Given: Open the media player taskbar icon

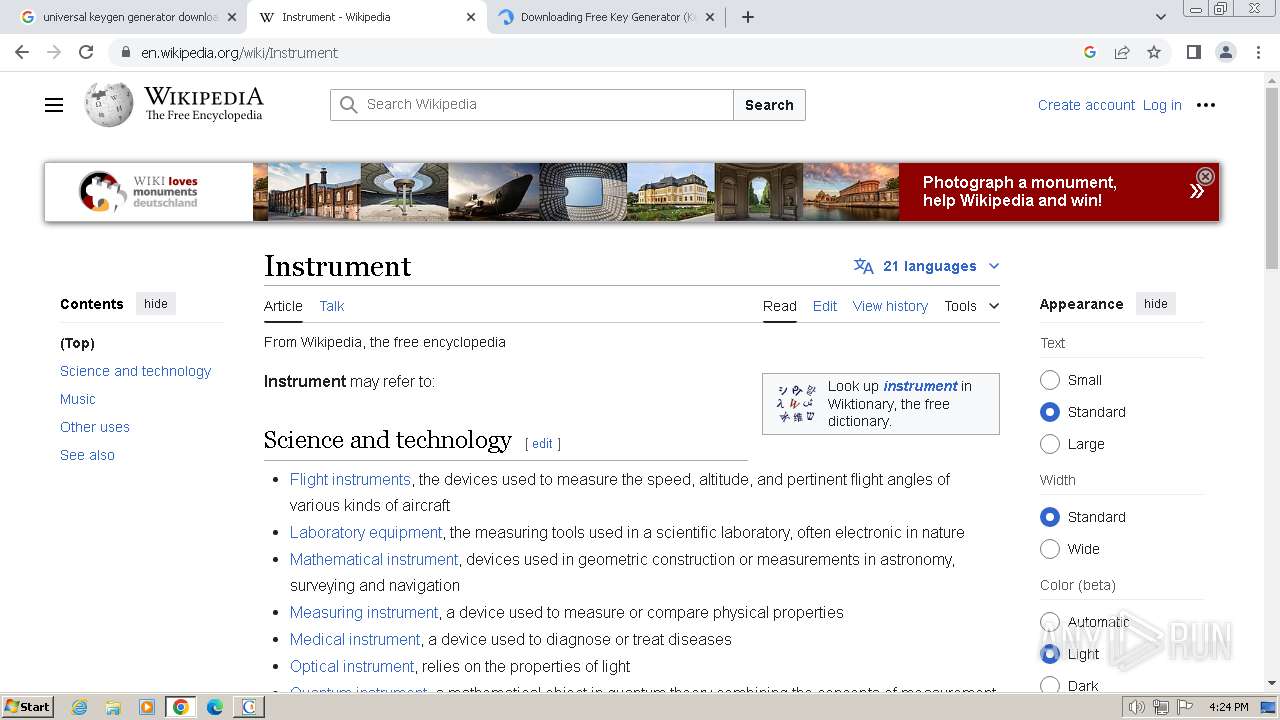Looking at the screenshot, I should [147, 707].
